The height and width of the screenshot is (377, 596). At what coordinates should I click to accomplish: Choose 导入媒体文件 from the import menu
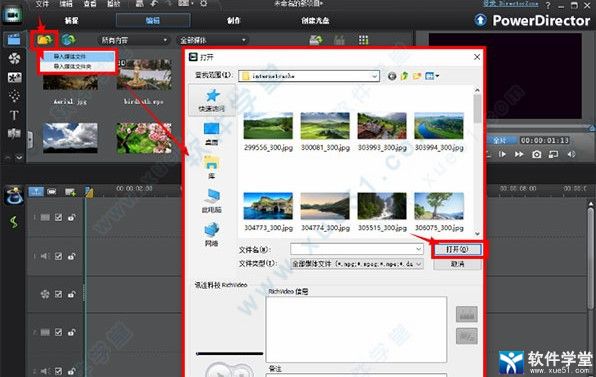click(x=77, y=57)
